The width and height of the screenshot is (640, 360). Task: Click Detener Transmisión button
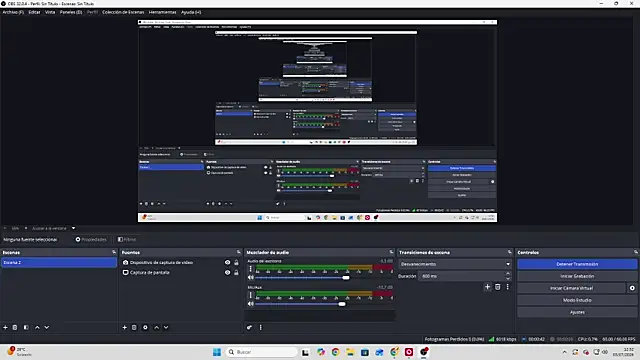[577, 264]
